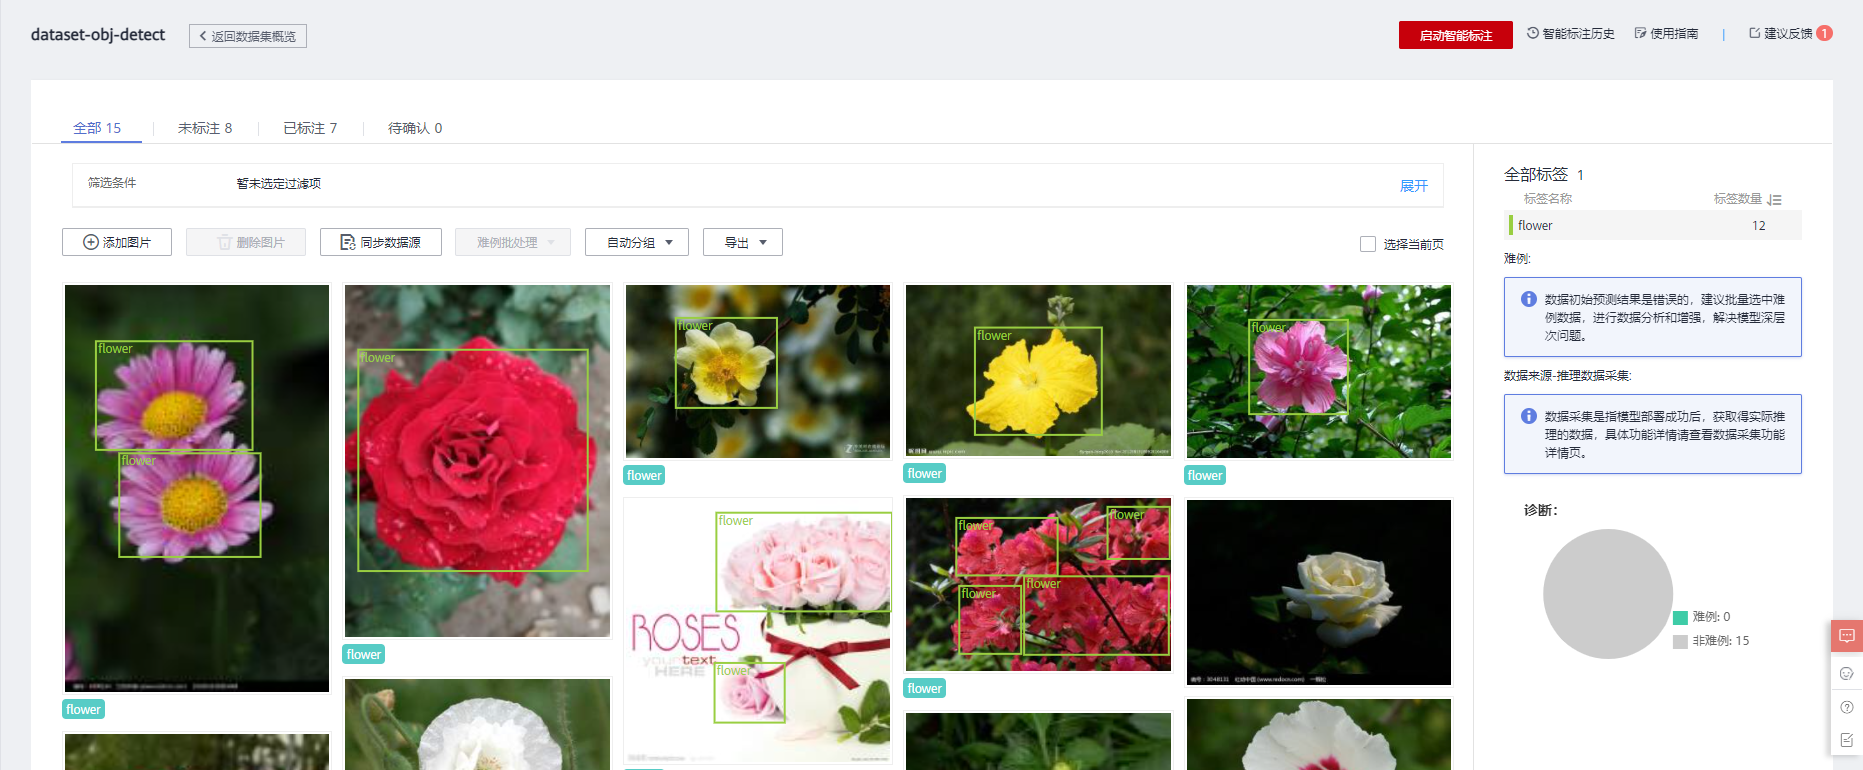Click info icon in the 难例 notice box
This screenshot has height=770, width=1863.
[1529, 299]
